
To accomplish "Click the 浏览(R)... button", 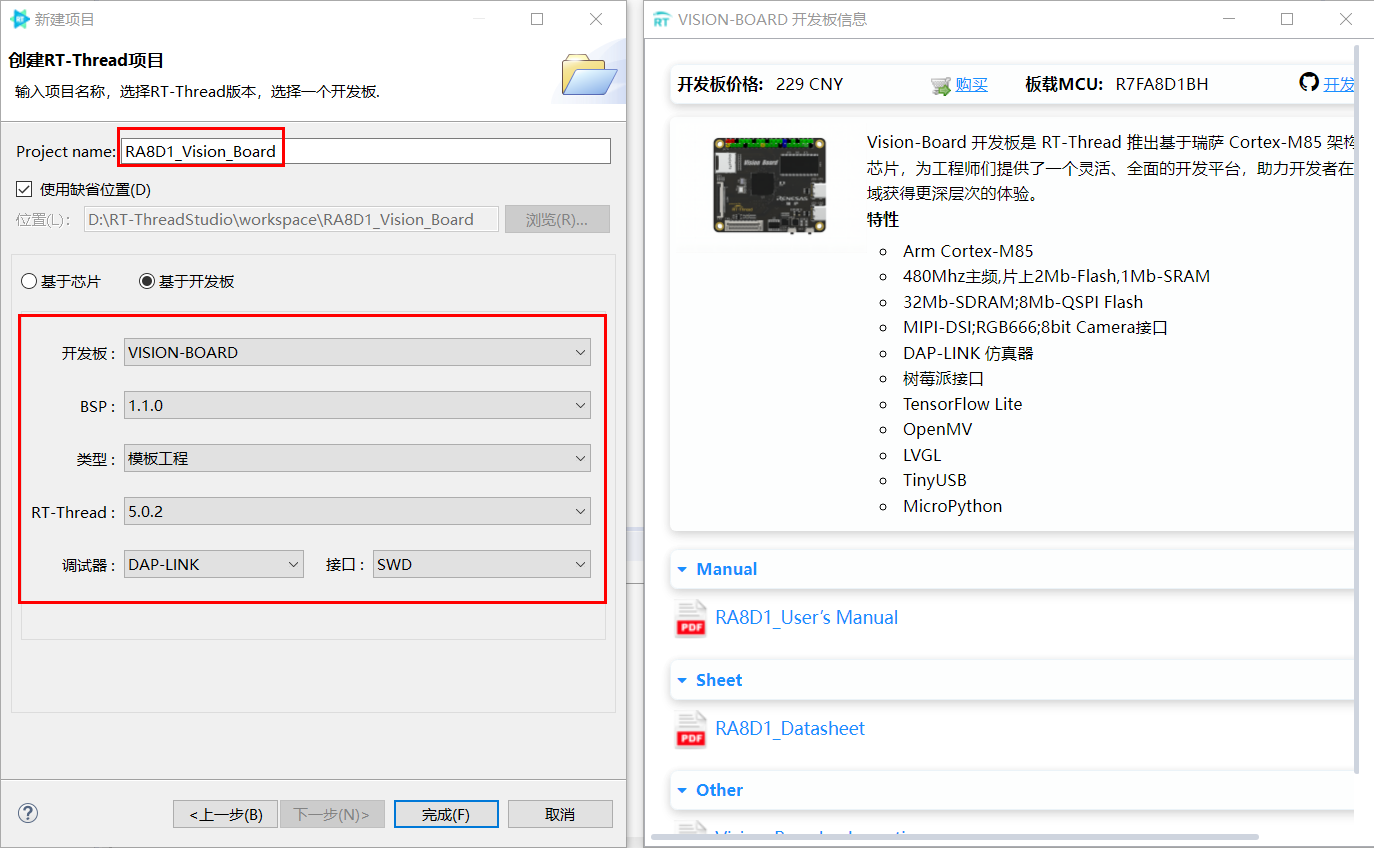I will coord(557,219).
